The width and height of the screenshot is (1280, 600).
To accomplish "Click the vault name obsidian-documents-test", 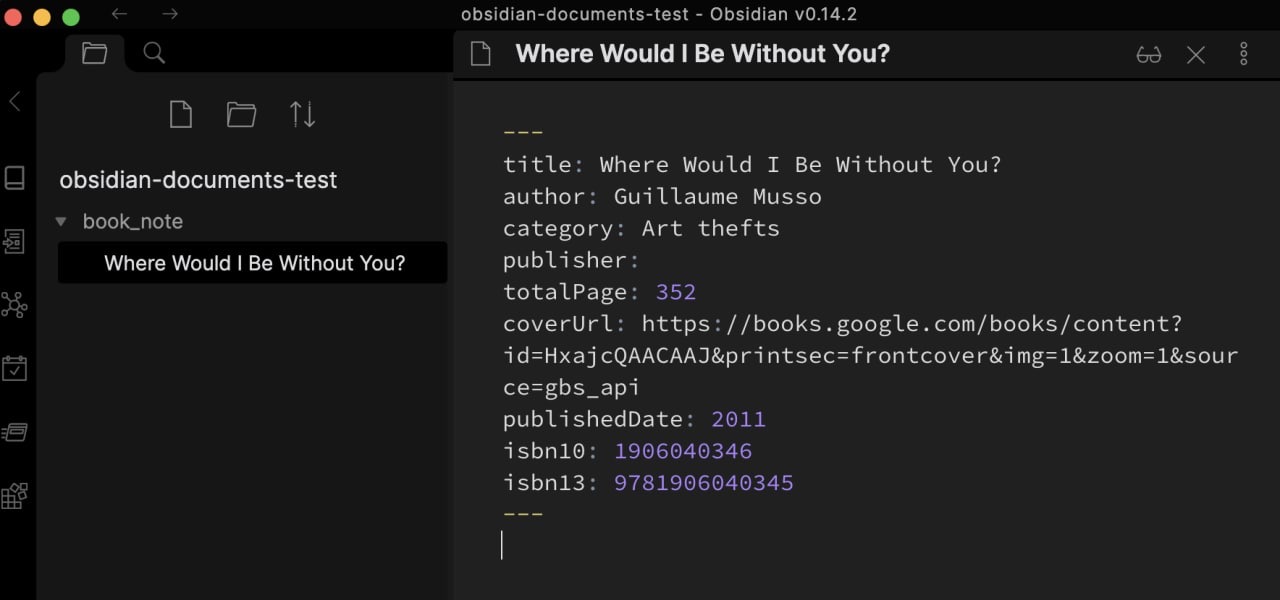I will click(198, 180).
